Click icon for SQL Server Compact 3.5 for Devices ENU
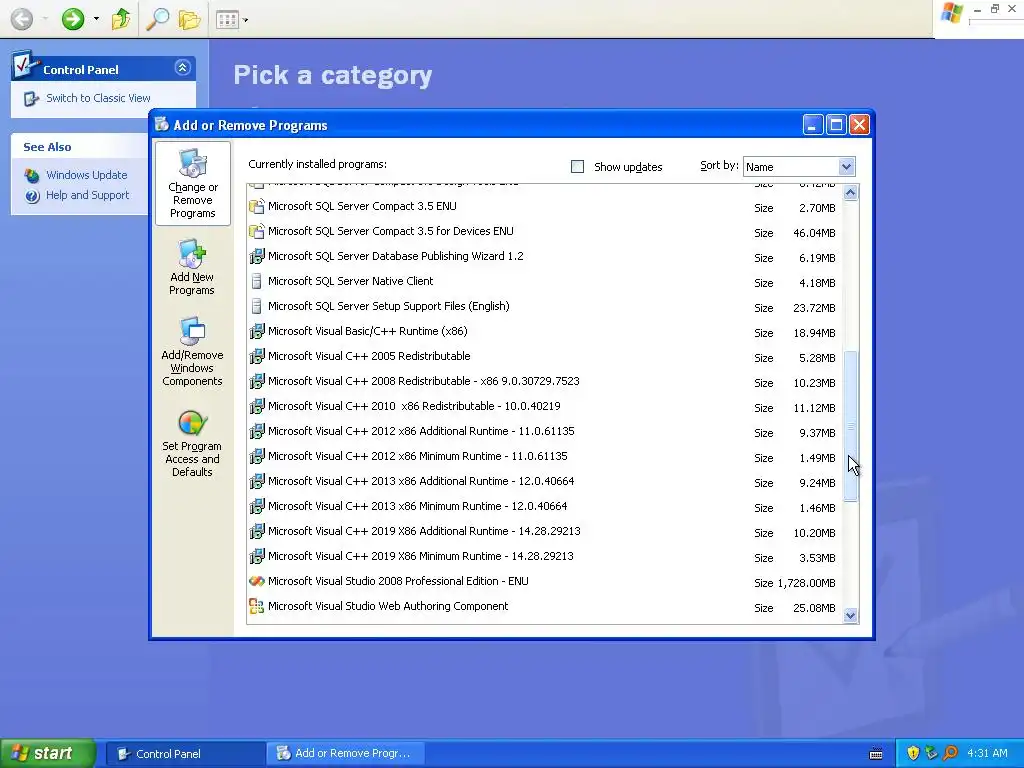Image resolution: width=1024 pixels, height=768 pixels. [257, 231]
